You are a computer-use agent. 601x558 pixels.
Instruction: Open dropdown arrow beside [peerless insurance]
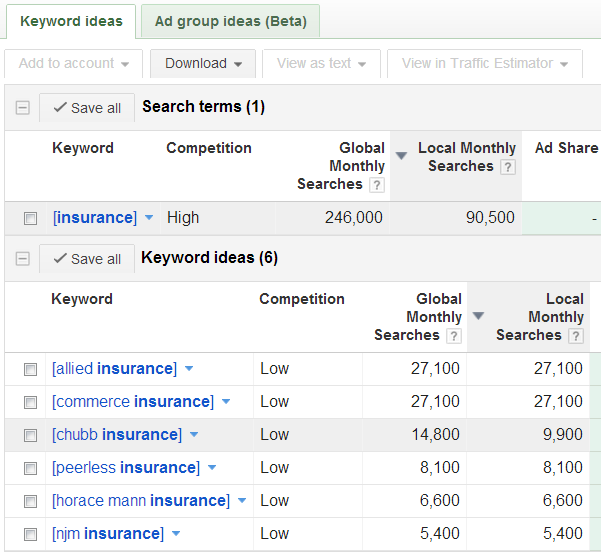tap(212, 468)
